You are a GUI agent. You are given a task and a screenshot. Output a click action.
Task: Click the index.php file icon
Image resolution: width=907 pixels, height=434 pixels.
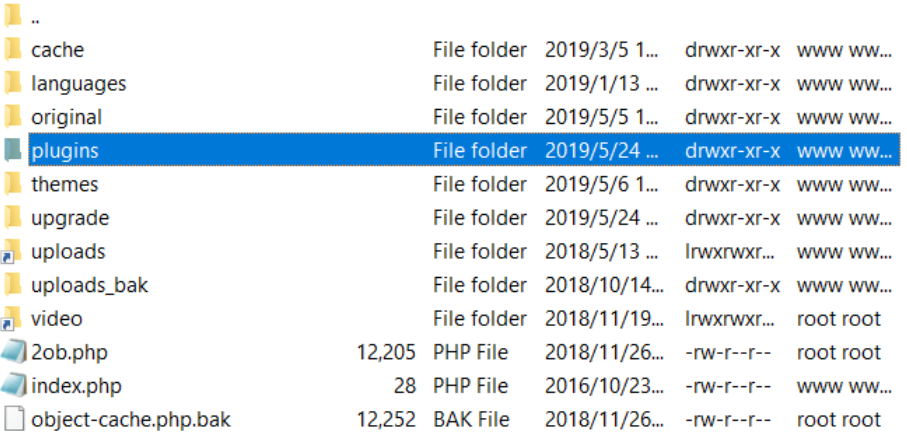(x=13, y=386)
